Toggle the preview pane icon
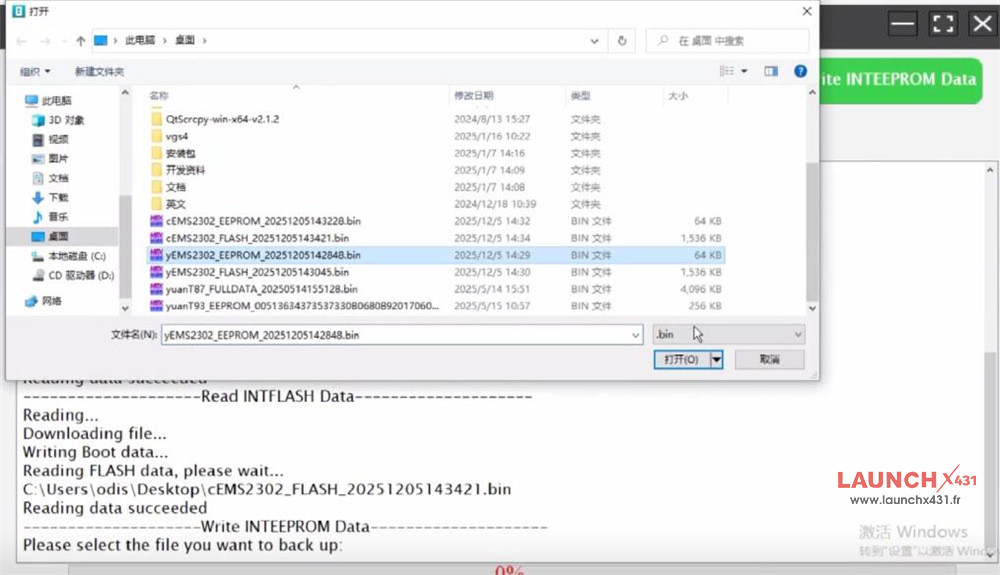The height and width of the screenshot is (575, 1000). 771,71
